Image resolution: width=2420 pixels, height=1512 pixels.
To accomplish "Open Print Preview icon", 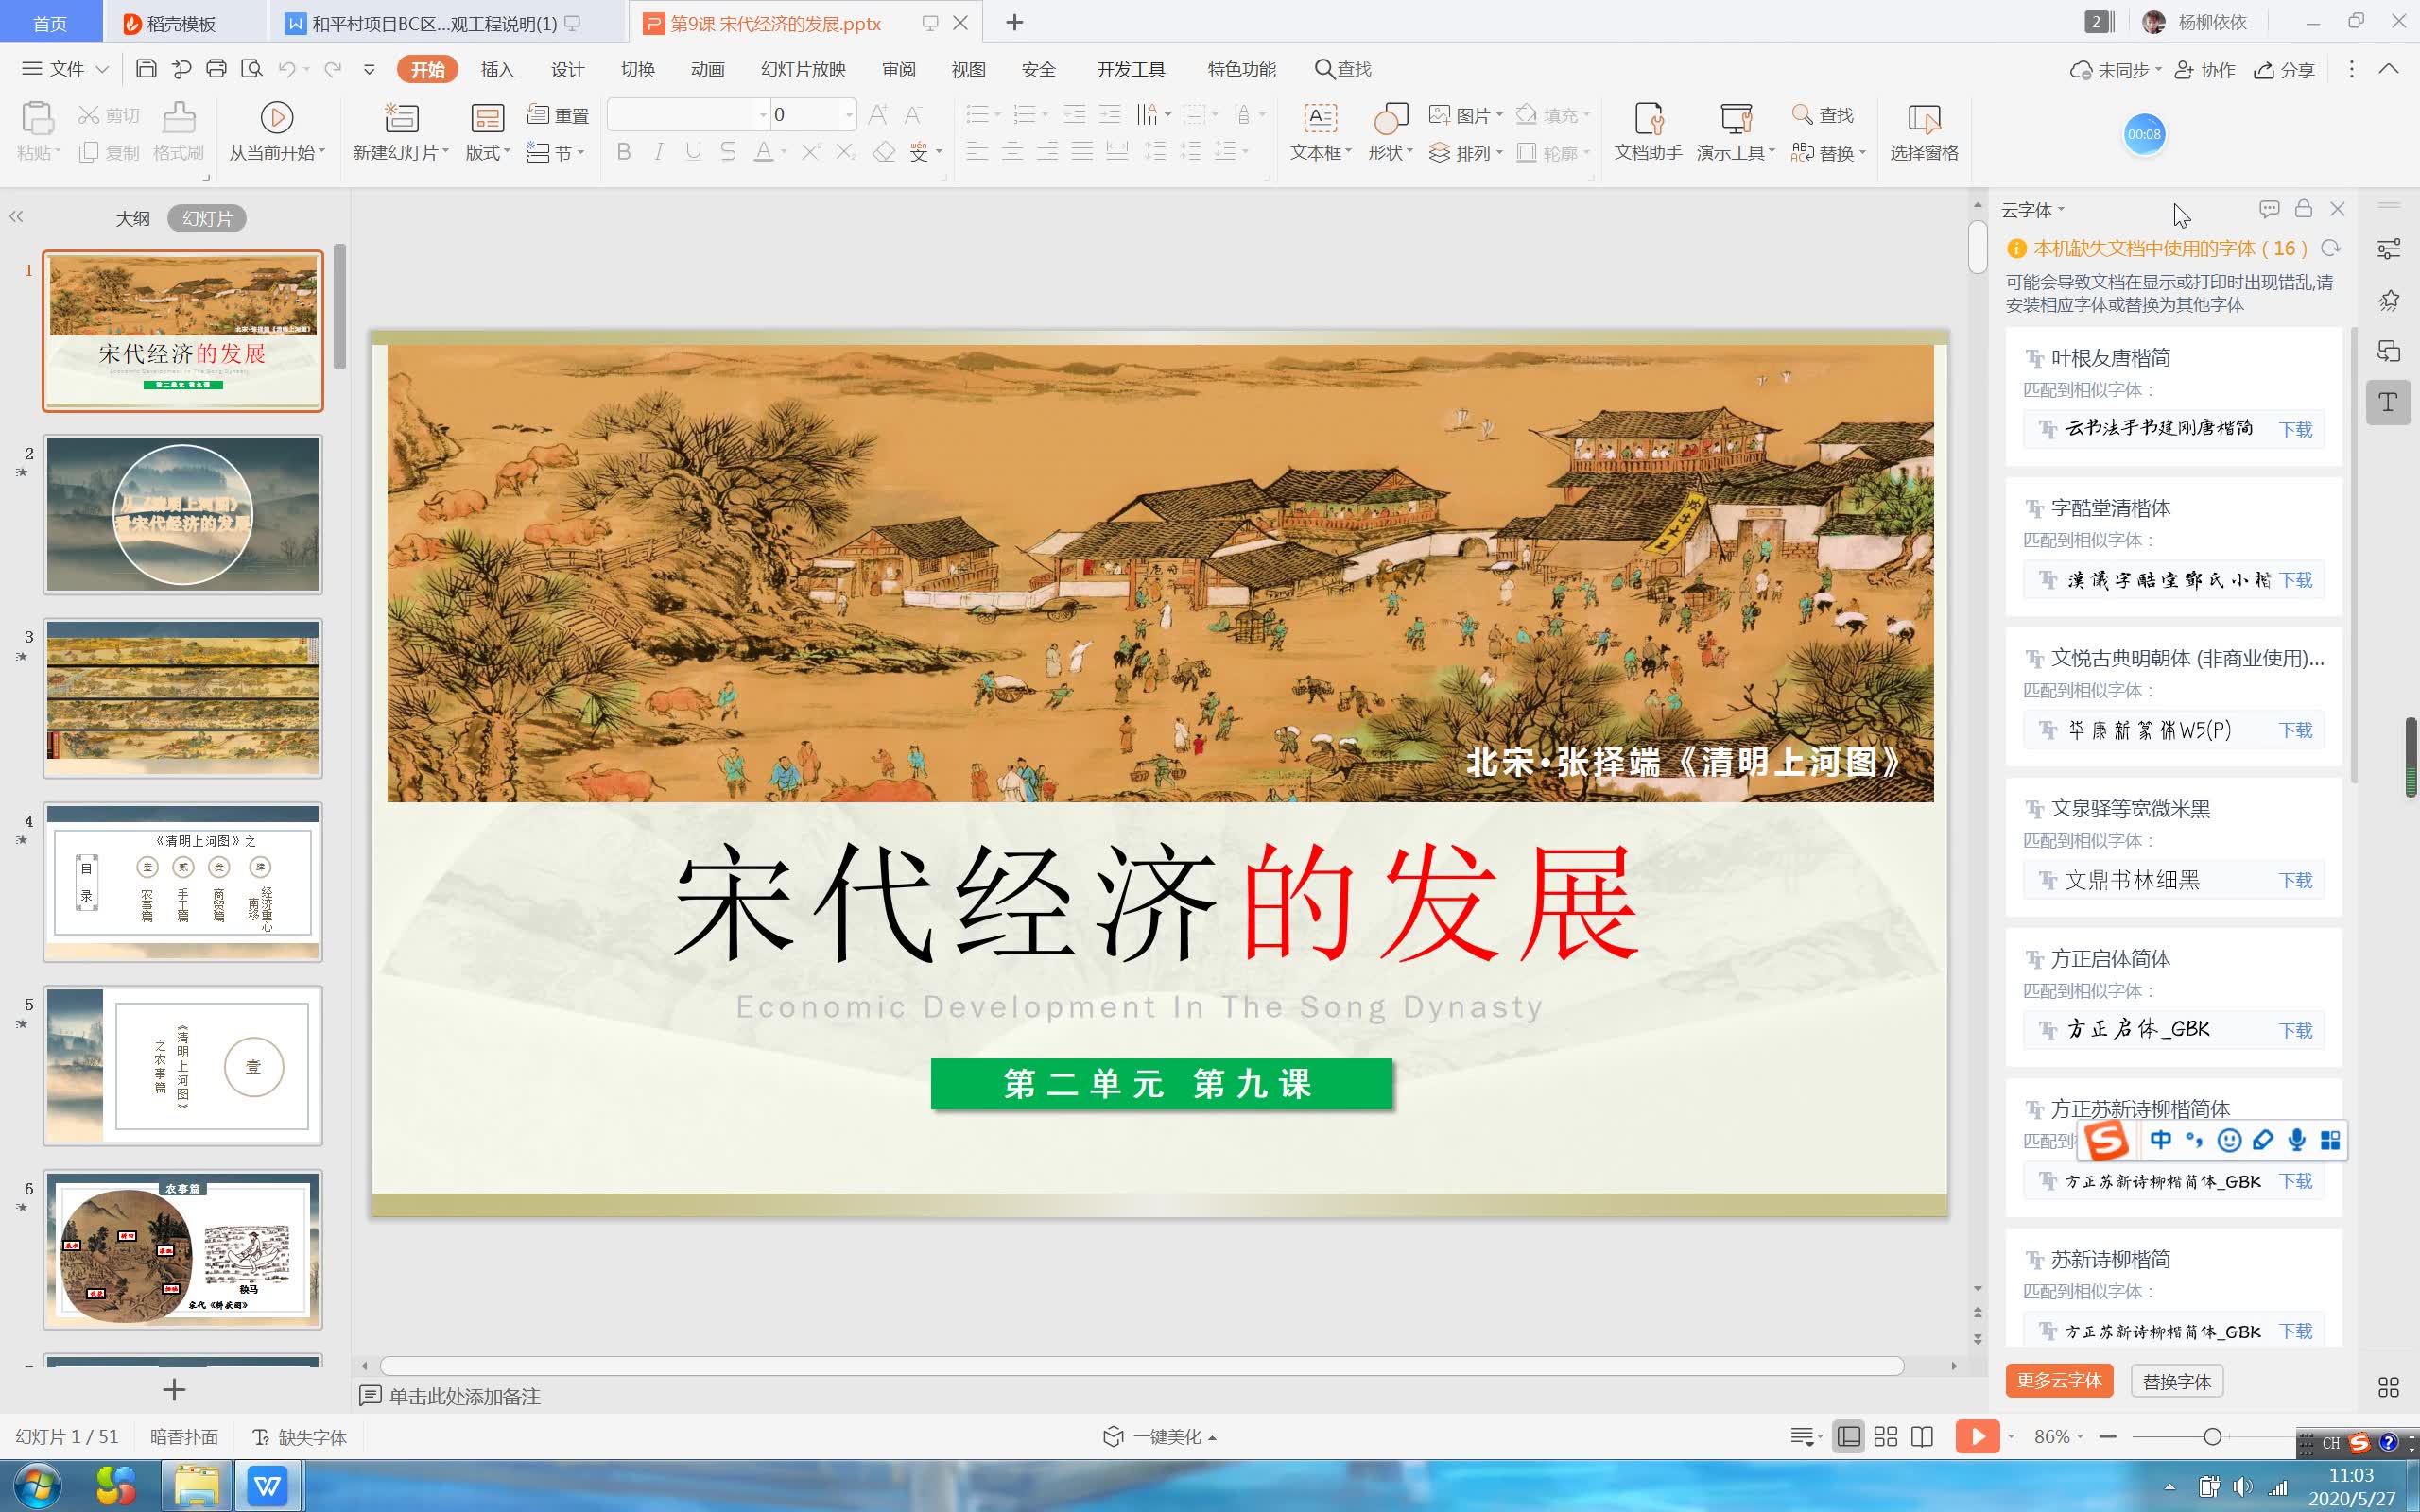I will click(252, 69).
